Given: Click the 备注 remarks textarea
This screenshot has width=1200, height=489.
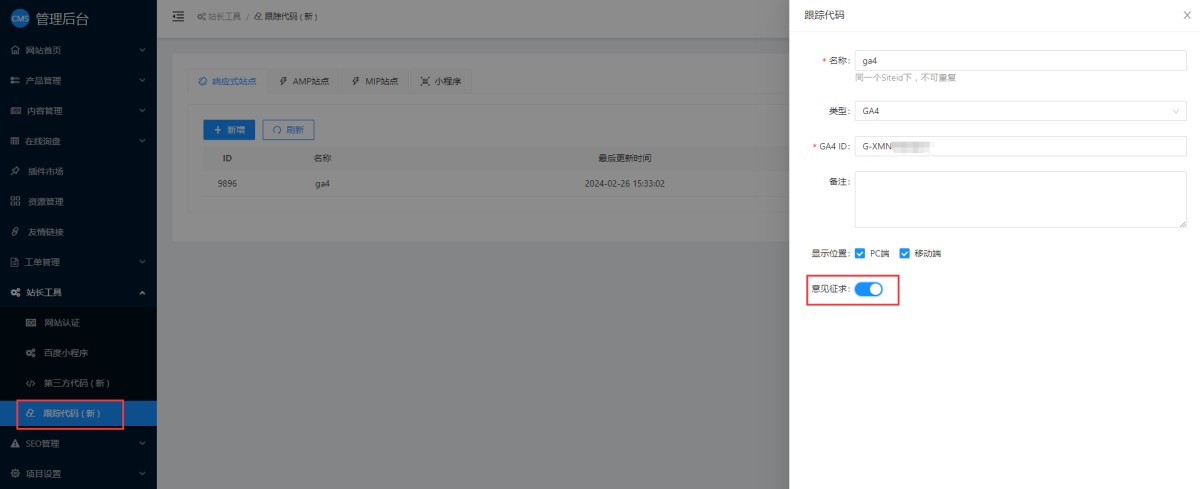Looking at the screenshot, I should click(x=1020, y=199).
